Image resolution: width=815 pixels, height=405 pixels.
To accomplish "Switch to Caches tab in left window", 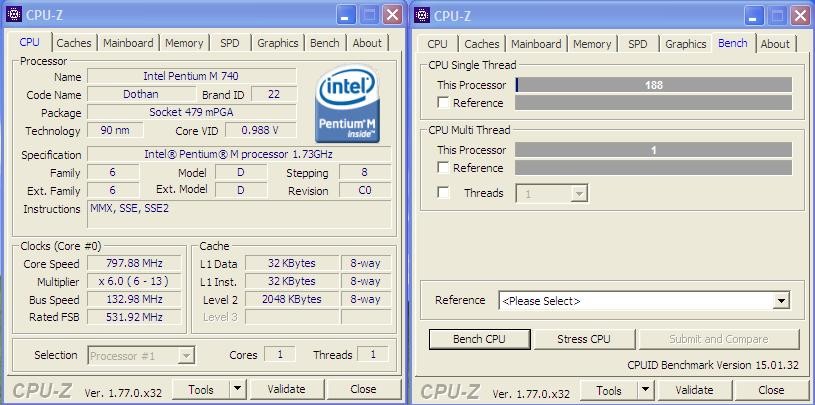I will [74, 43].
